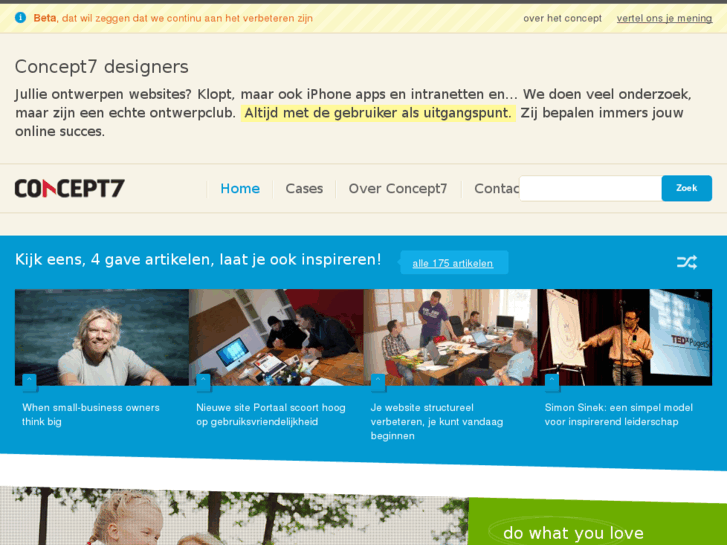Click the Zoek search button
727x545 pixels.
(687, 188)
